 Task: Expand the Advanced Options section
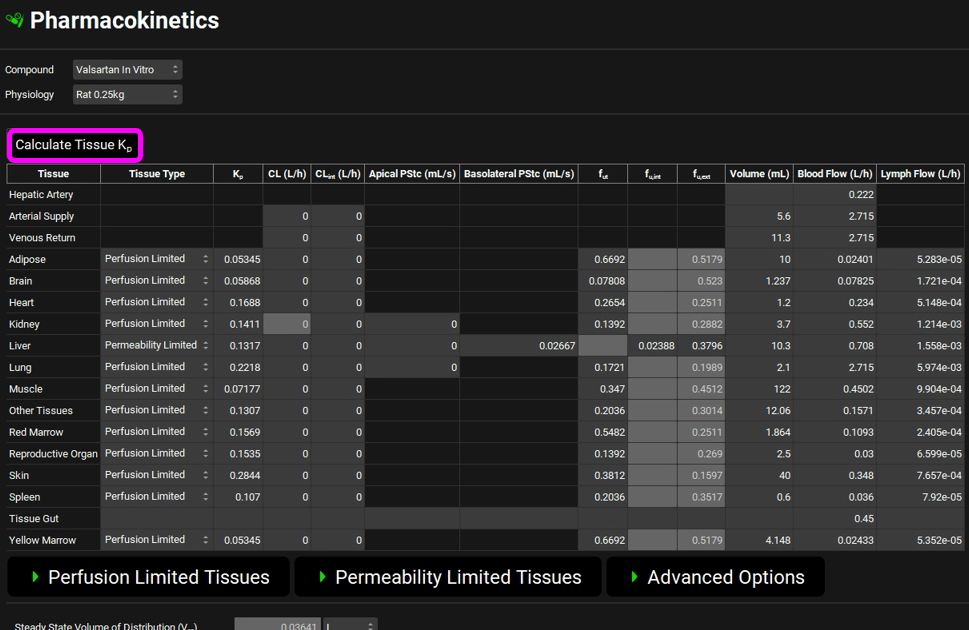point(715,577)
